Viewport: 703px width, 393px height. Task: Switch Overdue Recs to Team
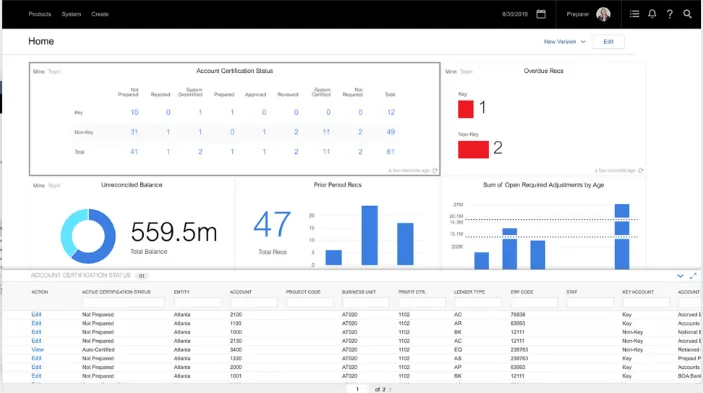click(466, 72)
